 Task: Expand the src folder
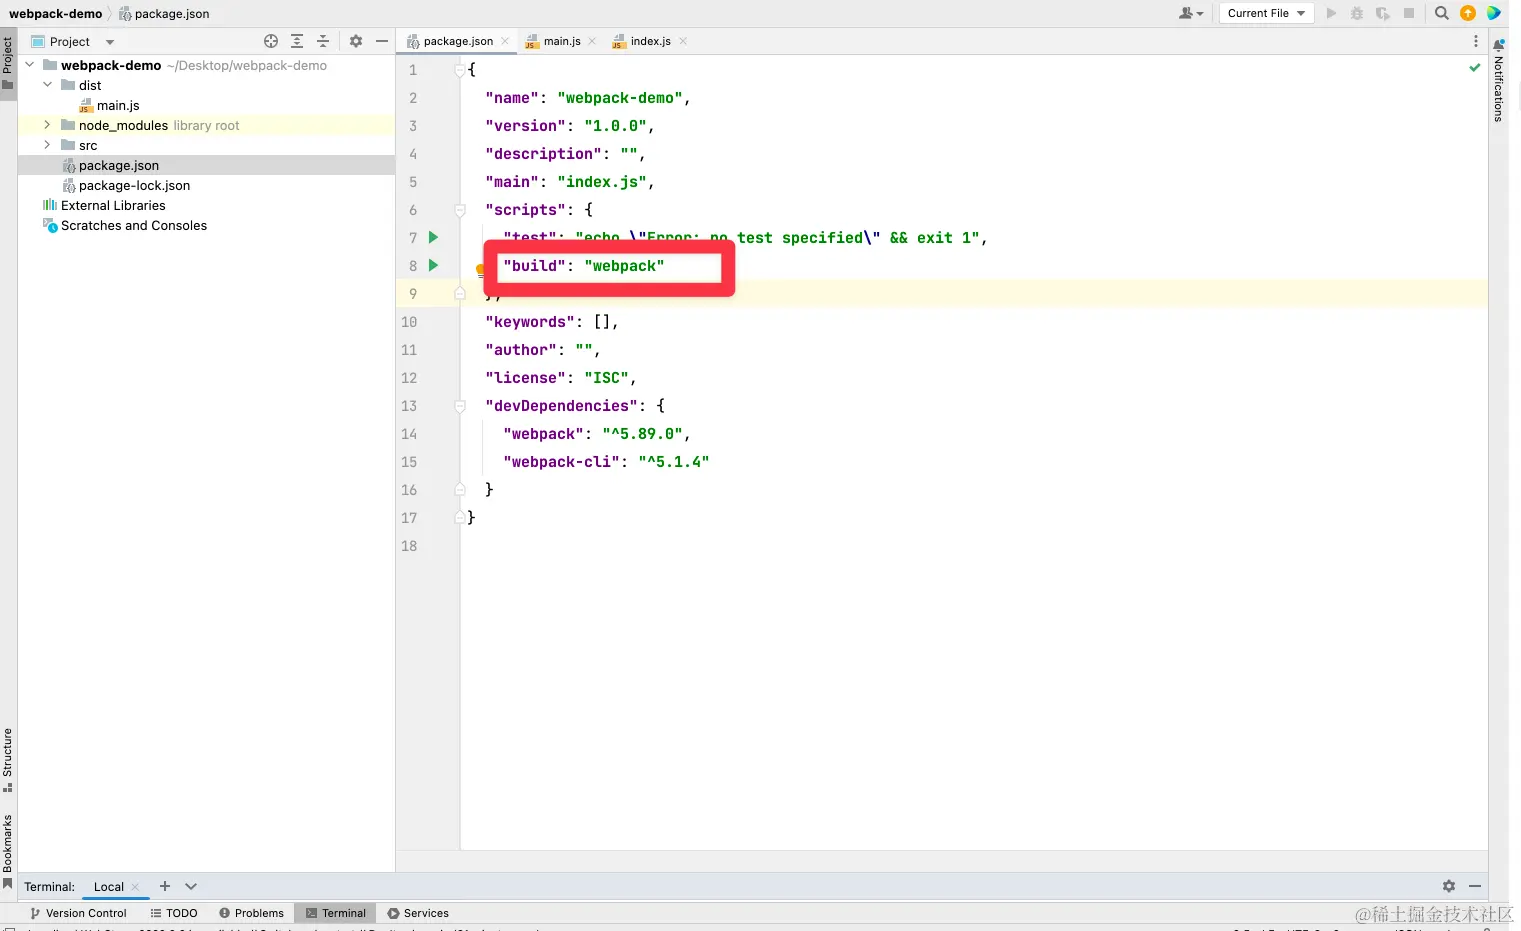(47, 145)
